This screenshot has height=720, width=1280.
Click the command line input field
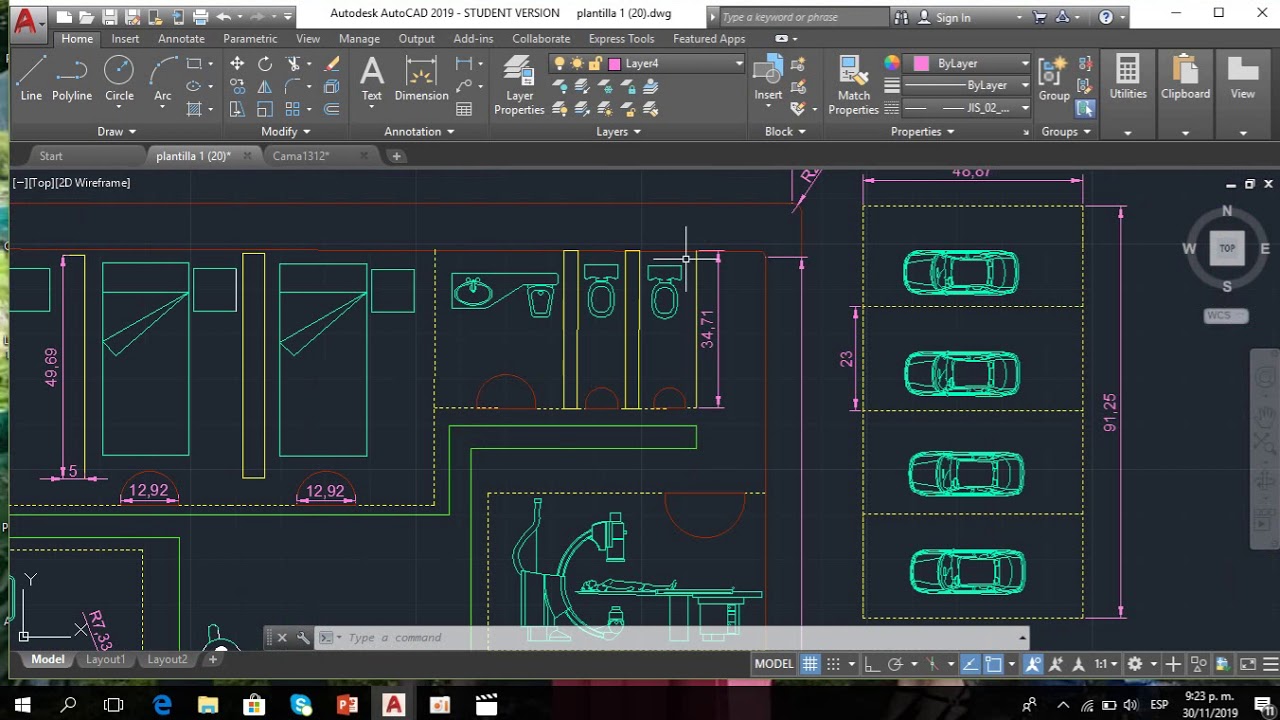click(x=680, y=638)
